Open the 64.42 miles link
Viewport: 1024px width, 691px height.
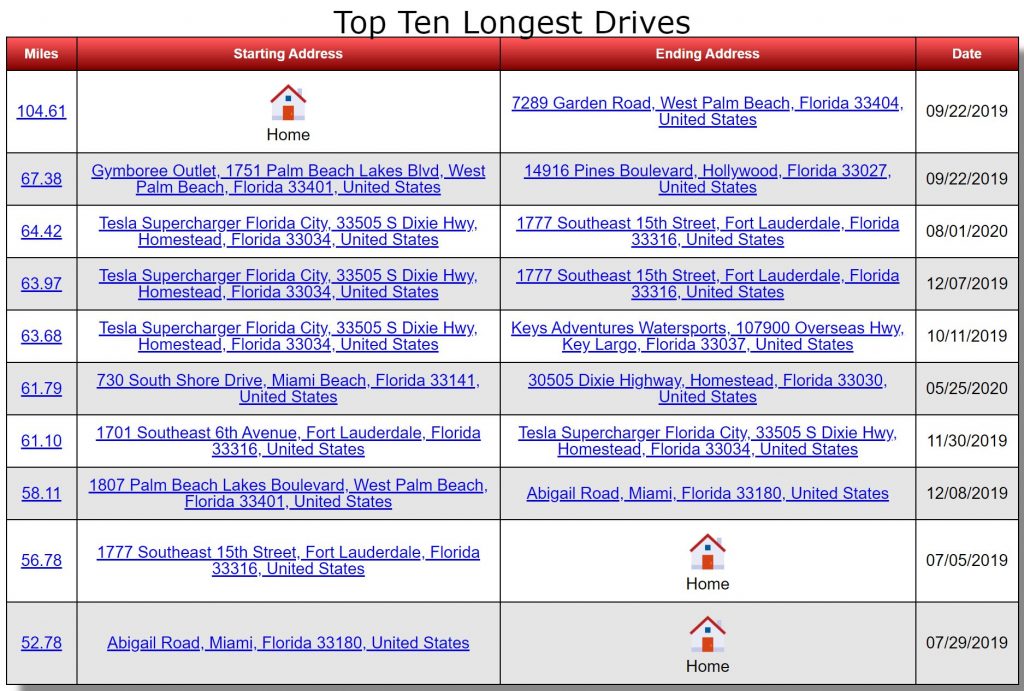41,231
